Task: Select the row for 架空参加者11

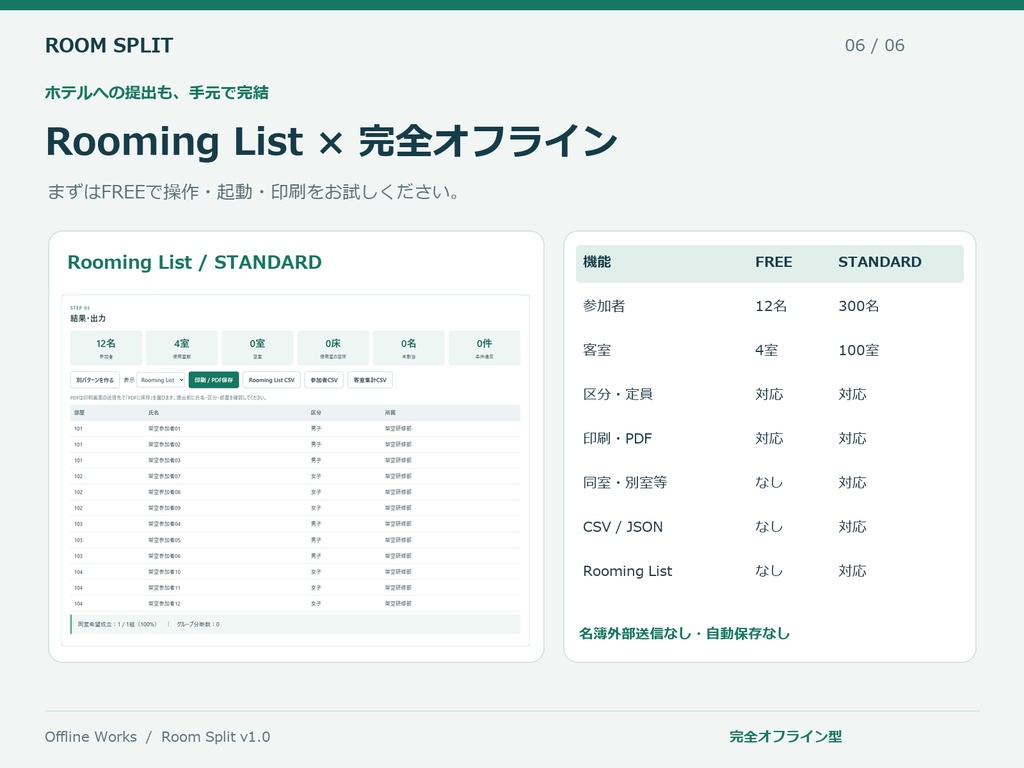Action: pyautogui.click(x=295, y=588)
